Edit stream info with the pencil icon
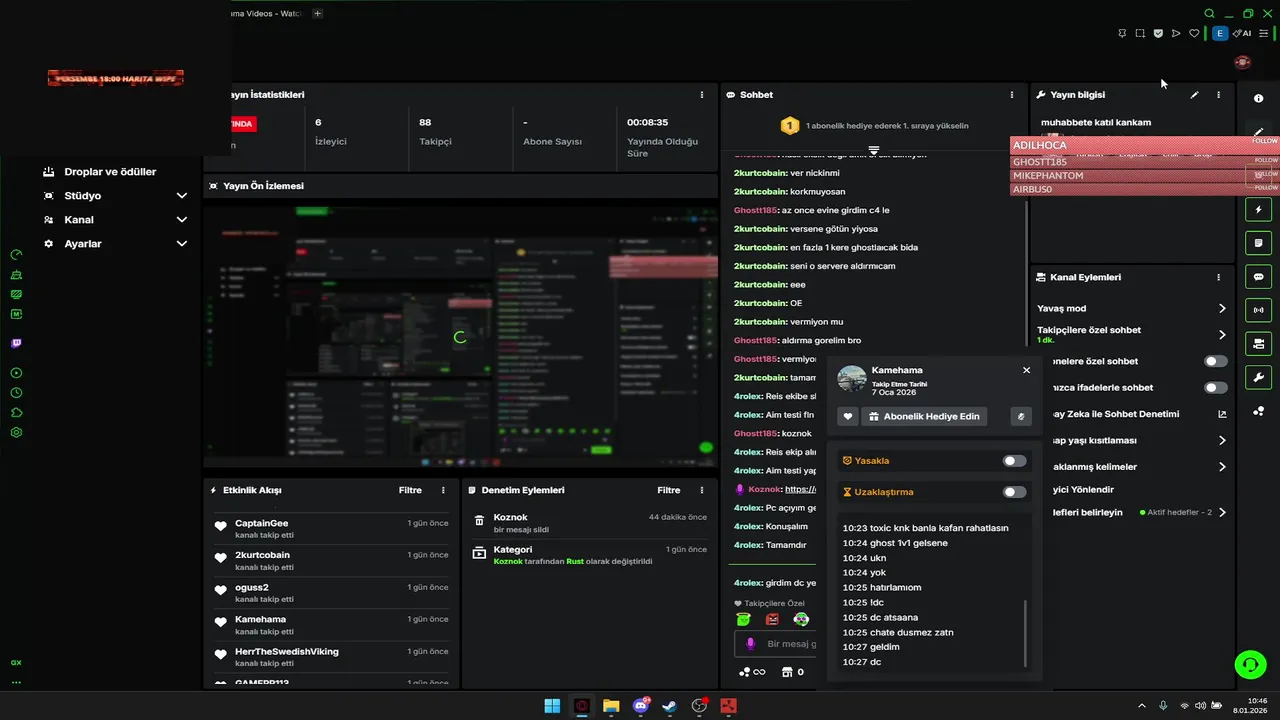Image resolution: width=1280 pixels, height=720 pixels. pyautogui.click(x=1194, y=95)
